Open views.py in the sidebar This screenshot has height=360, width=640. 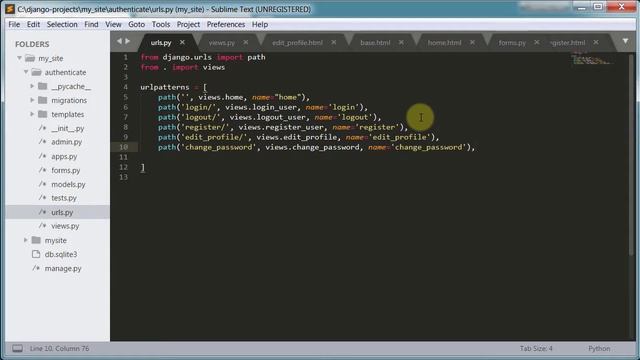[65, 226]
